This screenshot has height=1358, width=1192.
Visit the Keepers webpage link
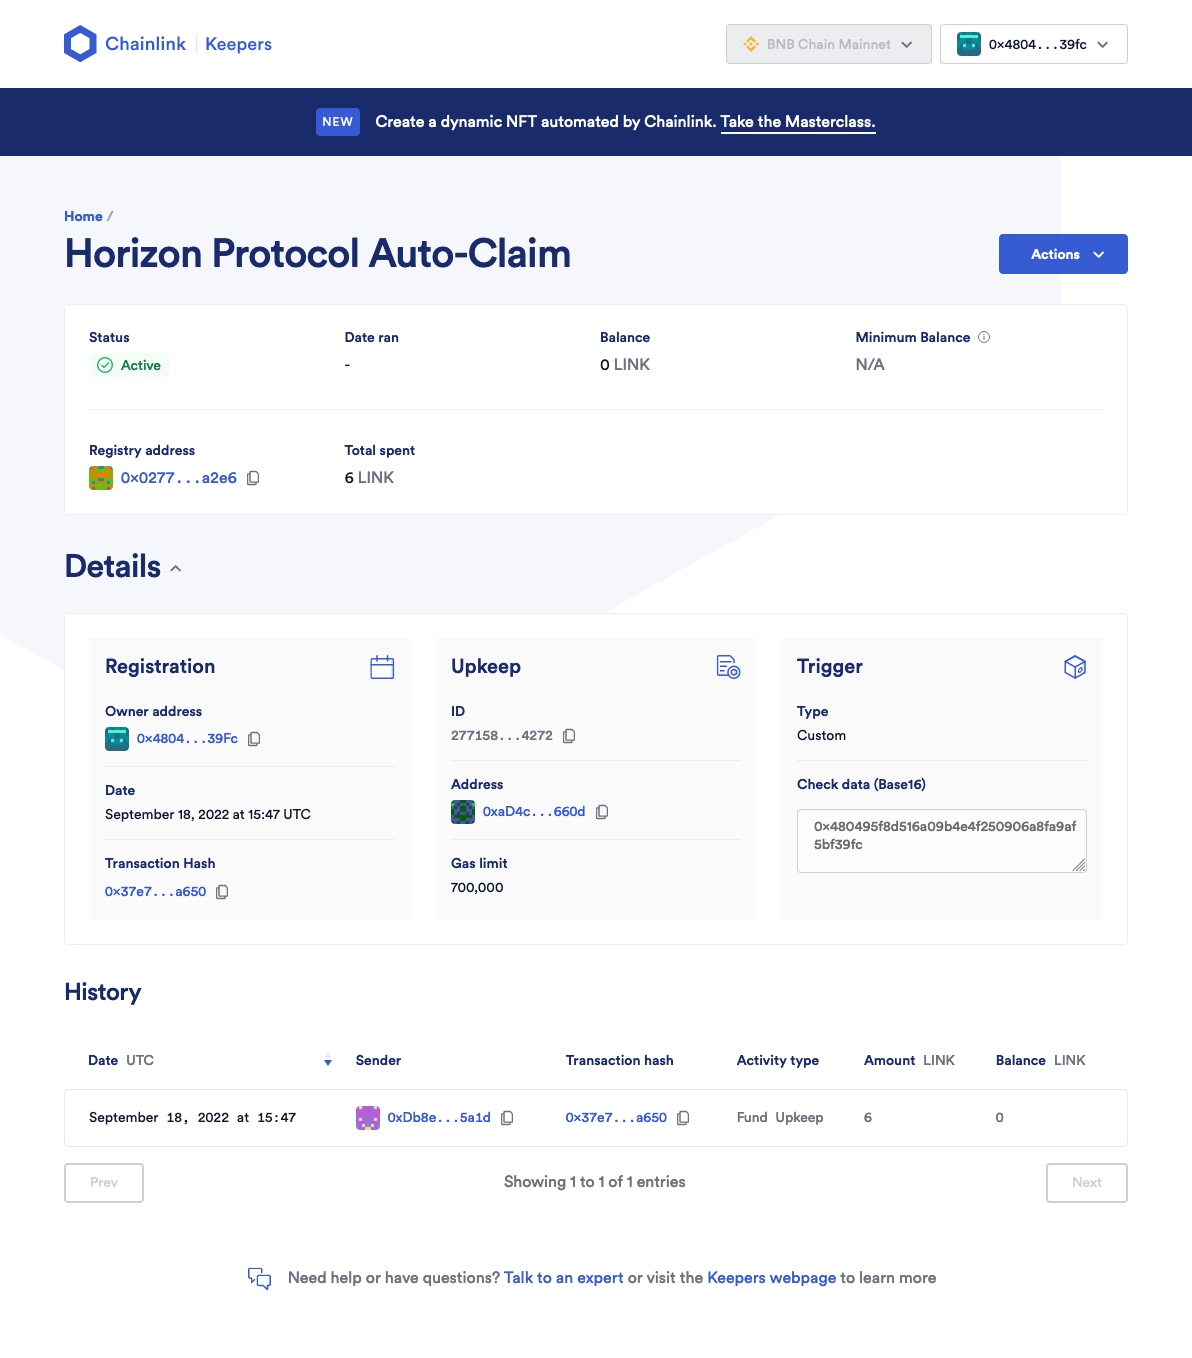click(x=771, y=1278)
